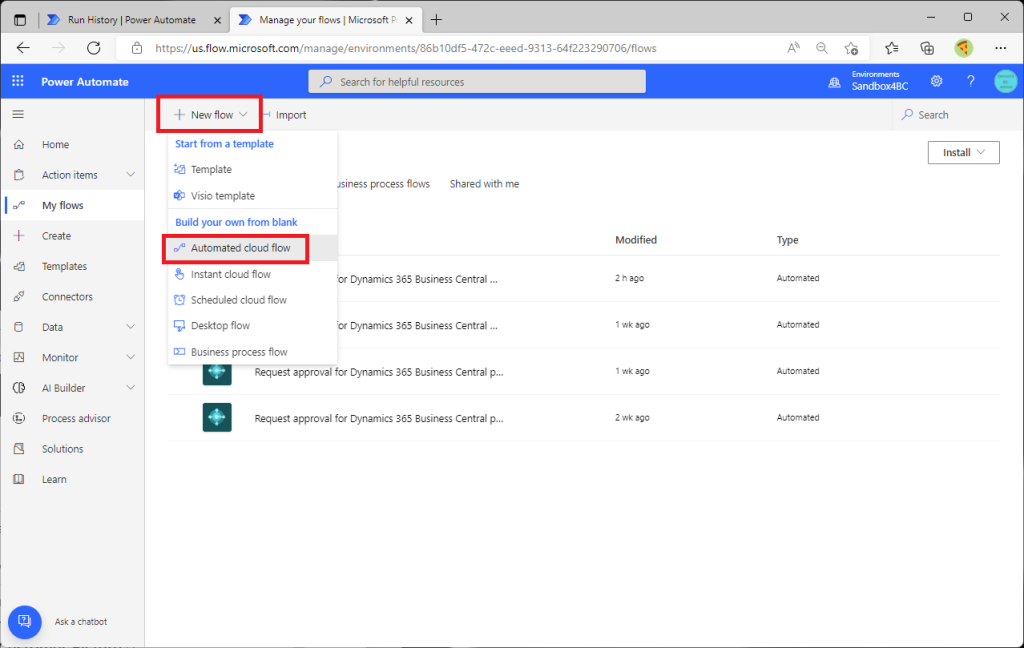Viewport: 1024px width, 648px height.
Task: Click the Monitor chart icon
Action: click(x=19, y=357)
